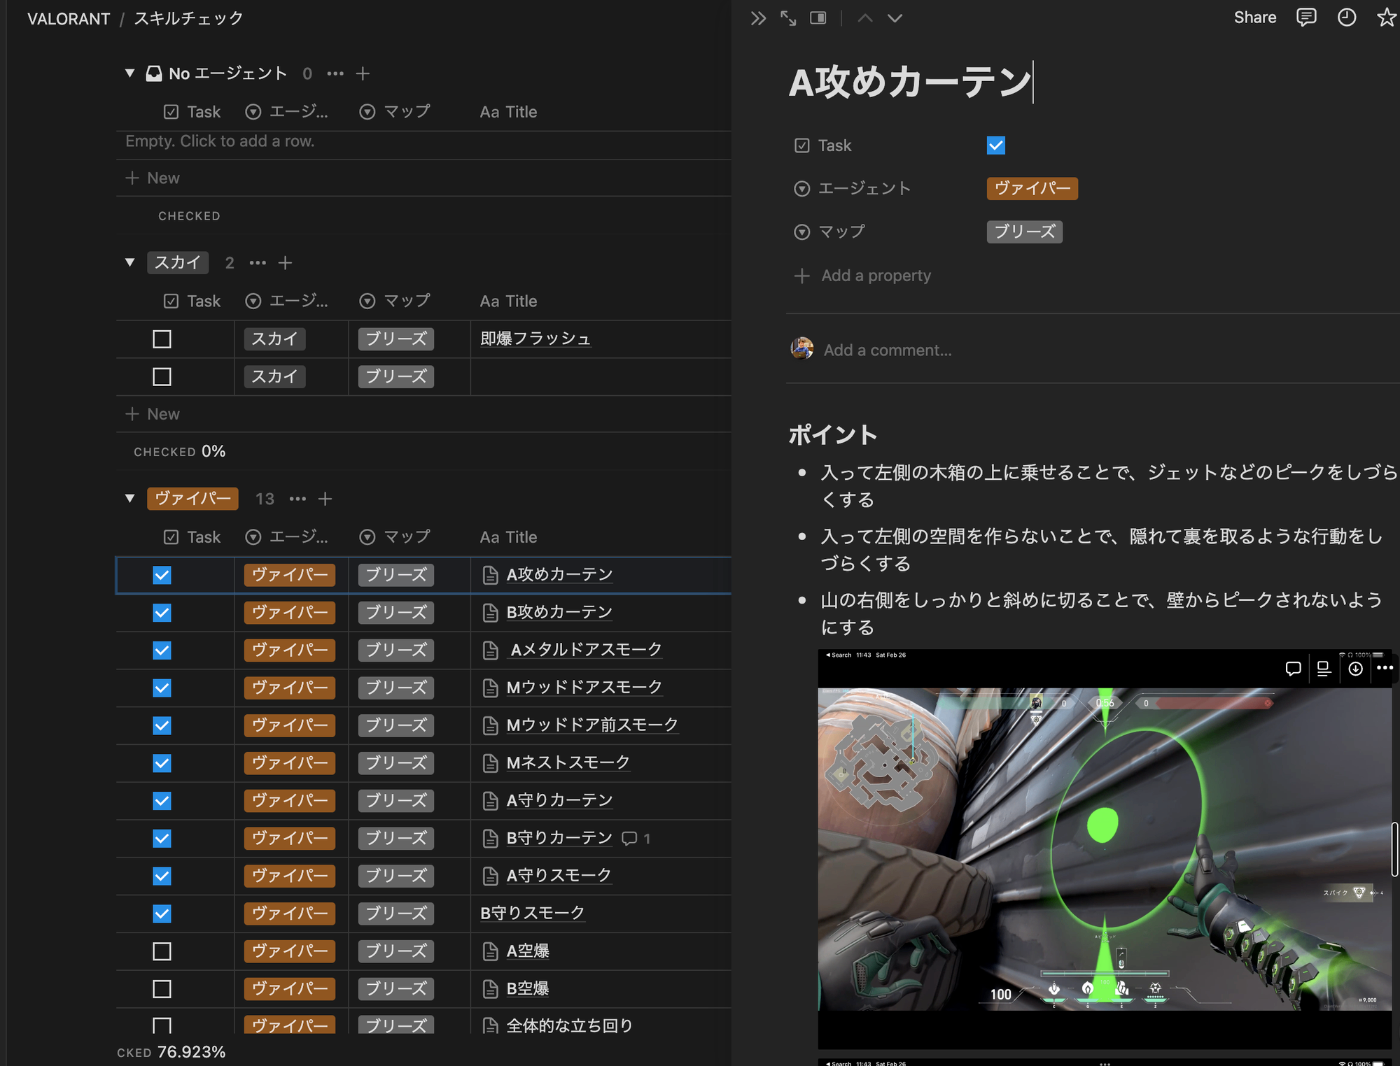Open more options for No エージェント group
Image resolution: width=1400 pixels, height=1066 pixels.
point(335,74)
